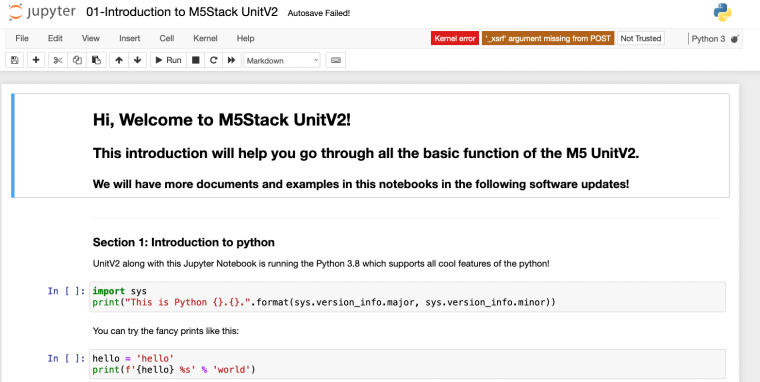The width and height of the screenshot is (760, 382).
Task: Click the Jupyter logo
Action: pyautogui.click(x=42, y=12)
